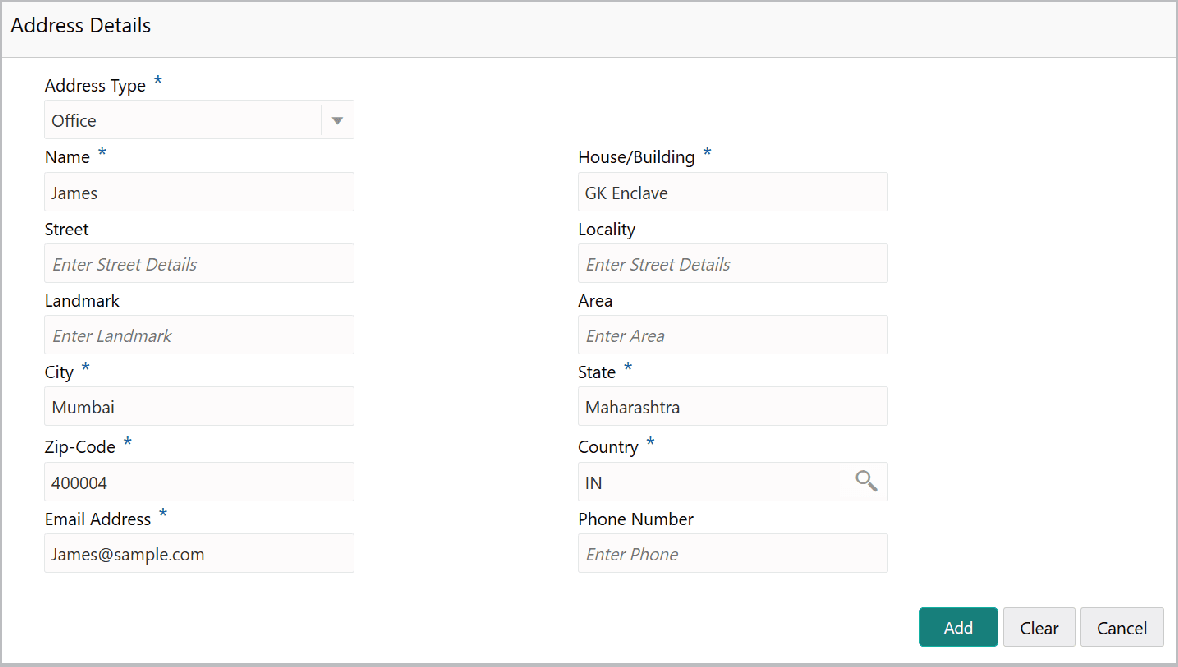
Task: Expand the Address Type dropdown
Action: coord(337,120)
